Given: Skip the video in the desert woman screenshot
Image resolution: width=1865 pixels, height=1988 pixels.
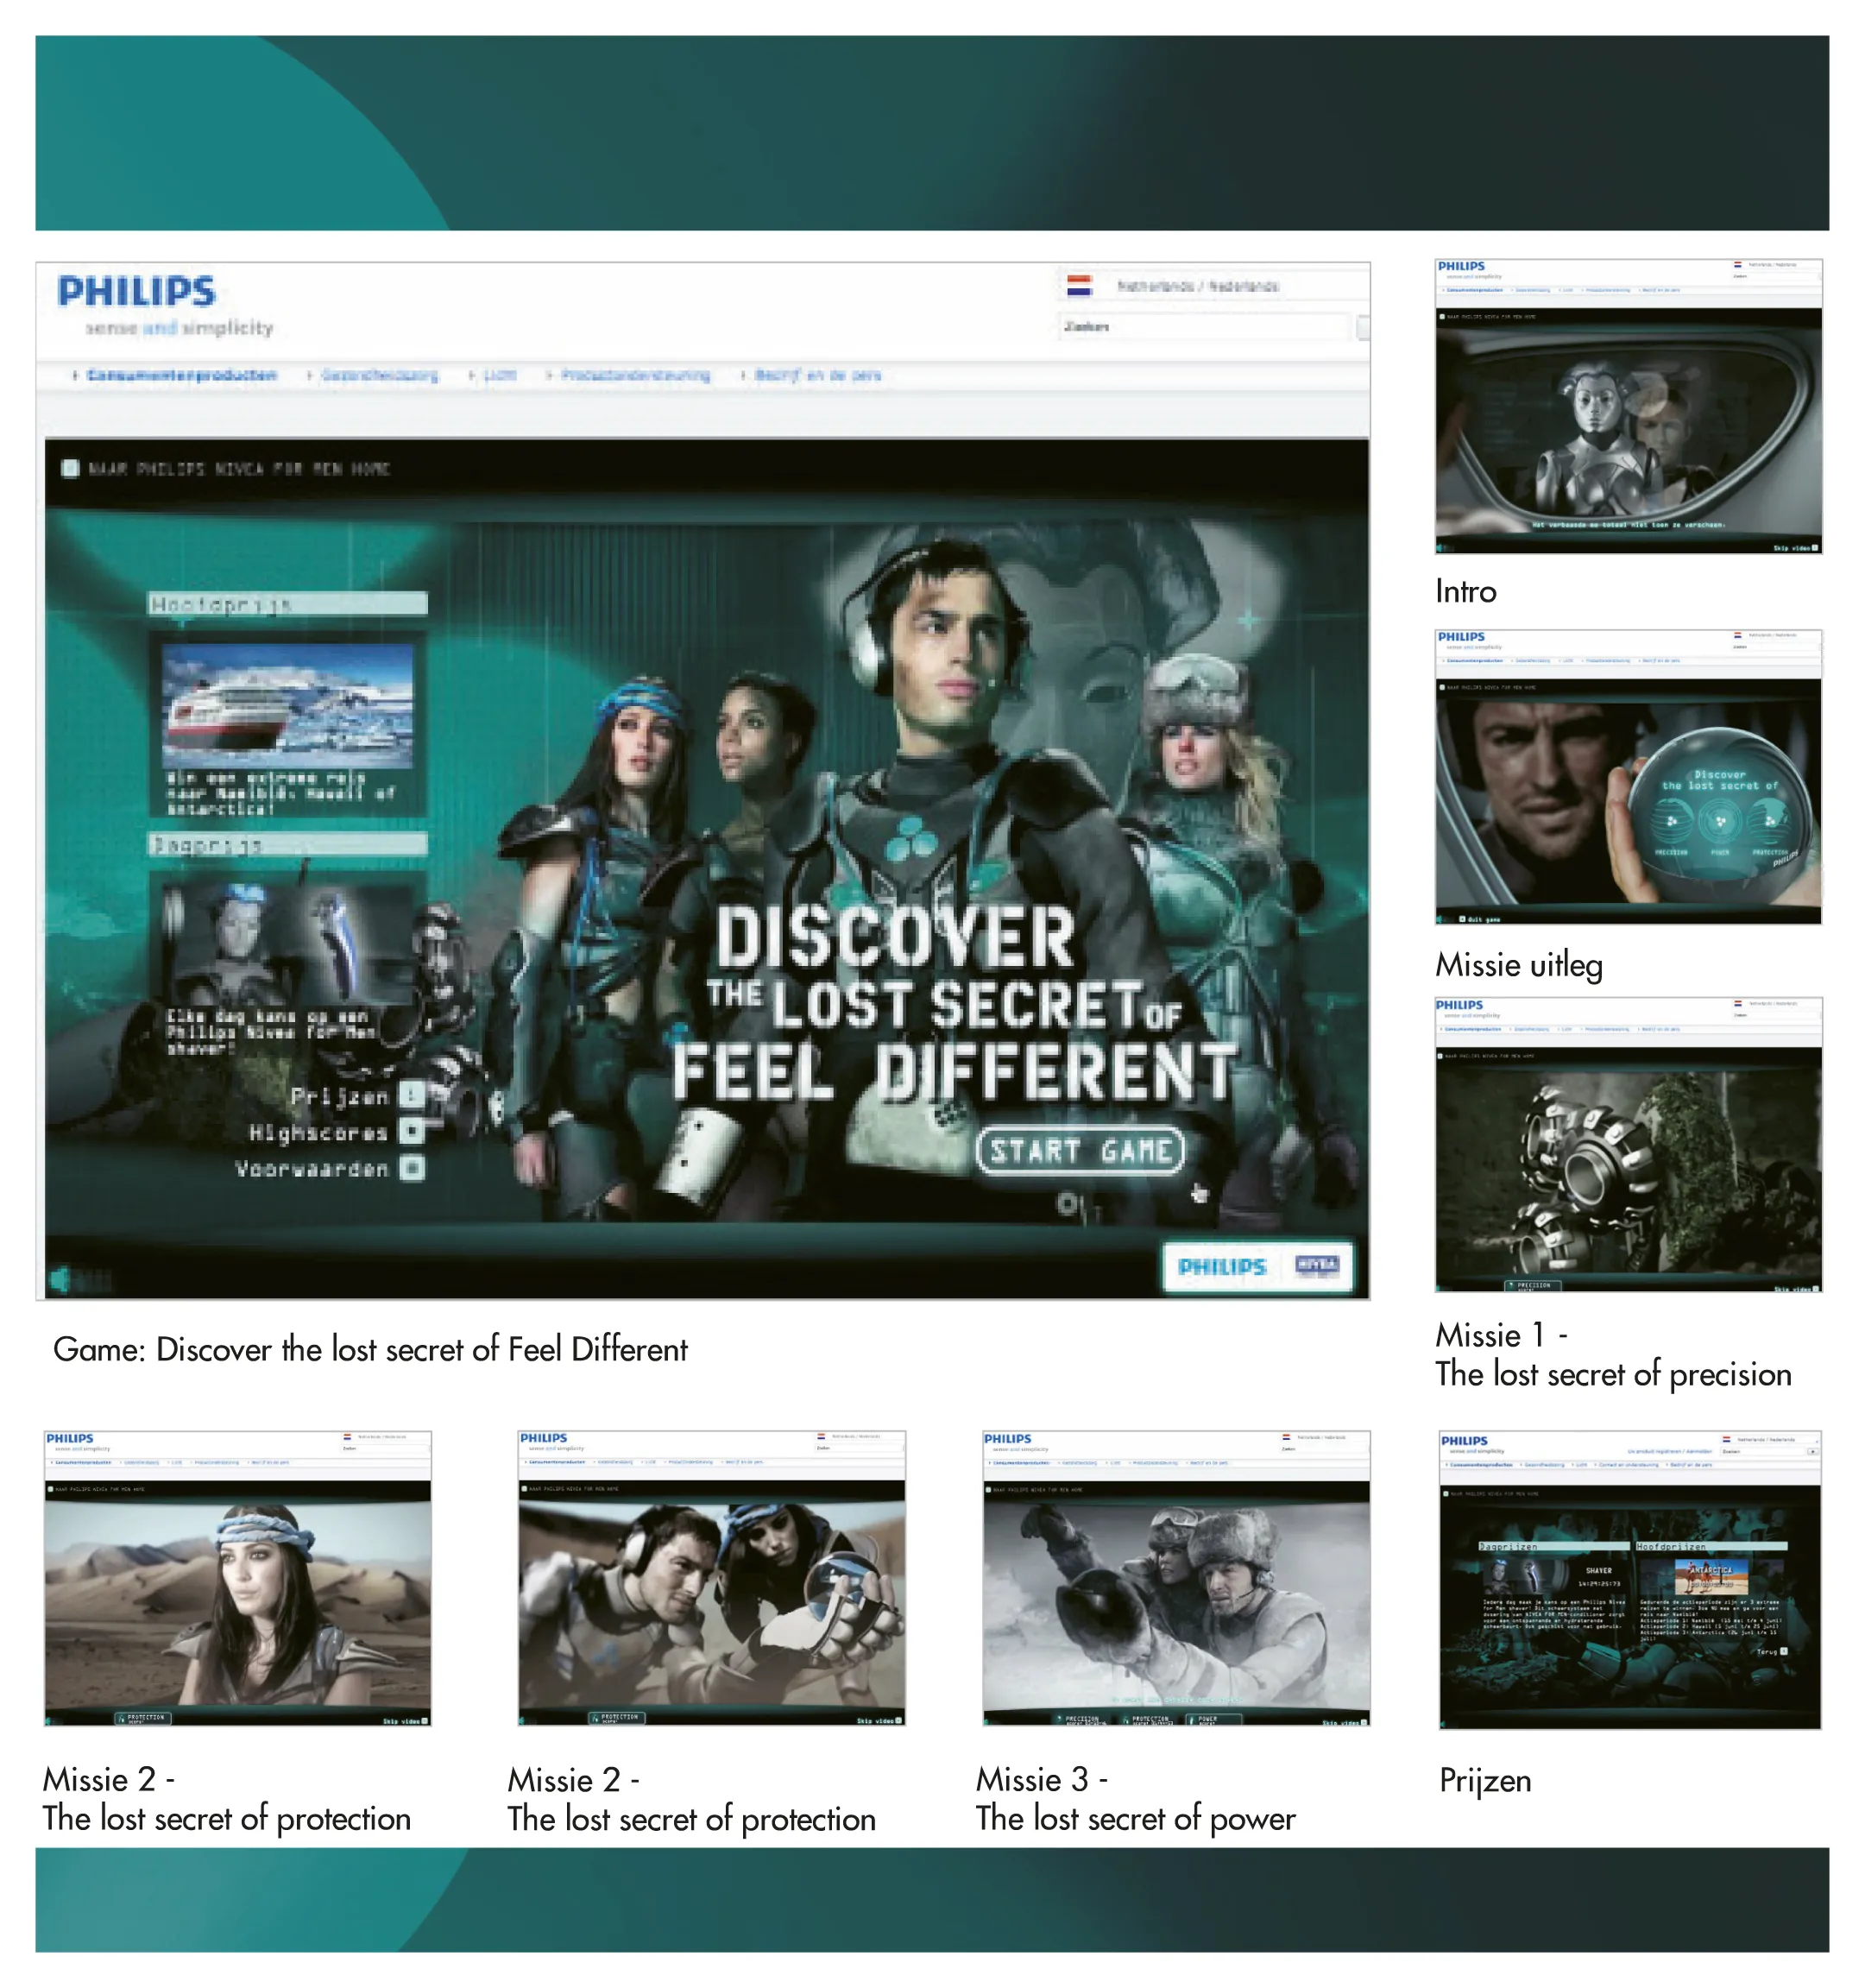Looking at the screenshot, I should (x=405, y=1721).
